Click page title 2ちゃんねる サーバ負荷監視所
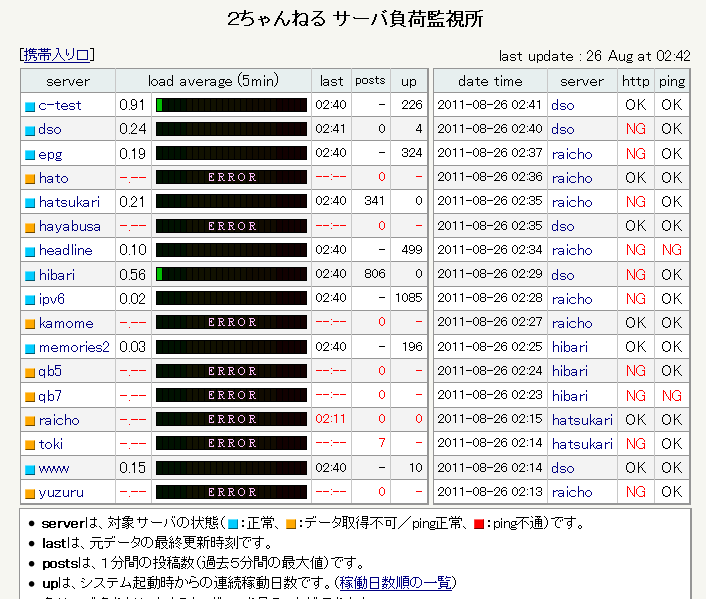 pyautogui.click(x=355, y=19)
